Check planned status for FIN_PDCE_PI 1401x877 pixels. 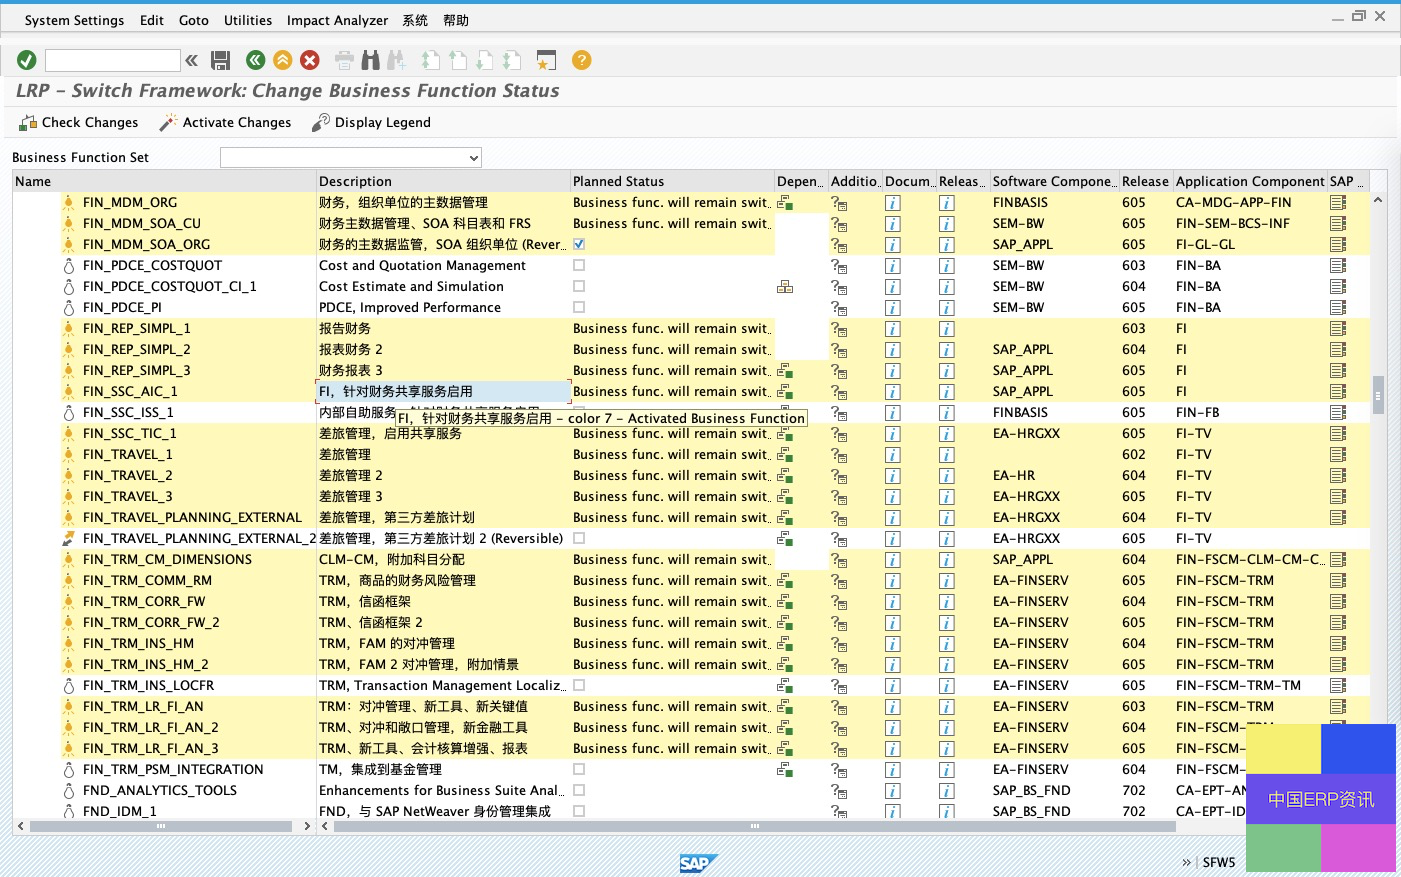579,307
